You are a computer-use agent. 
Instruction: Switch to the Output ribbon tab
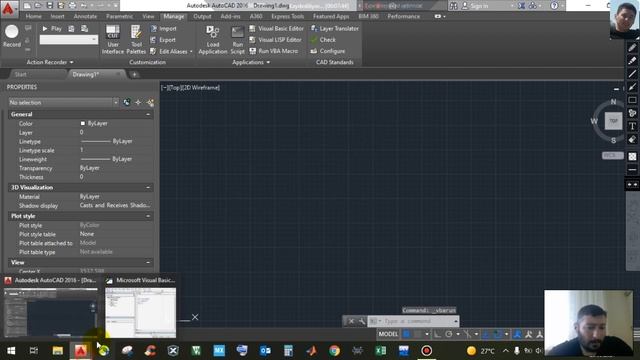202,16
